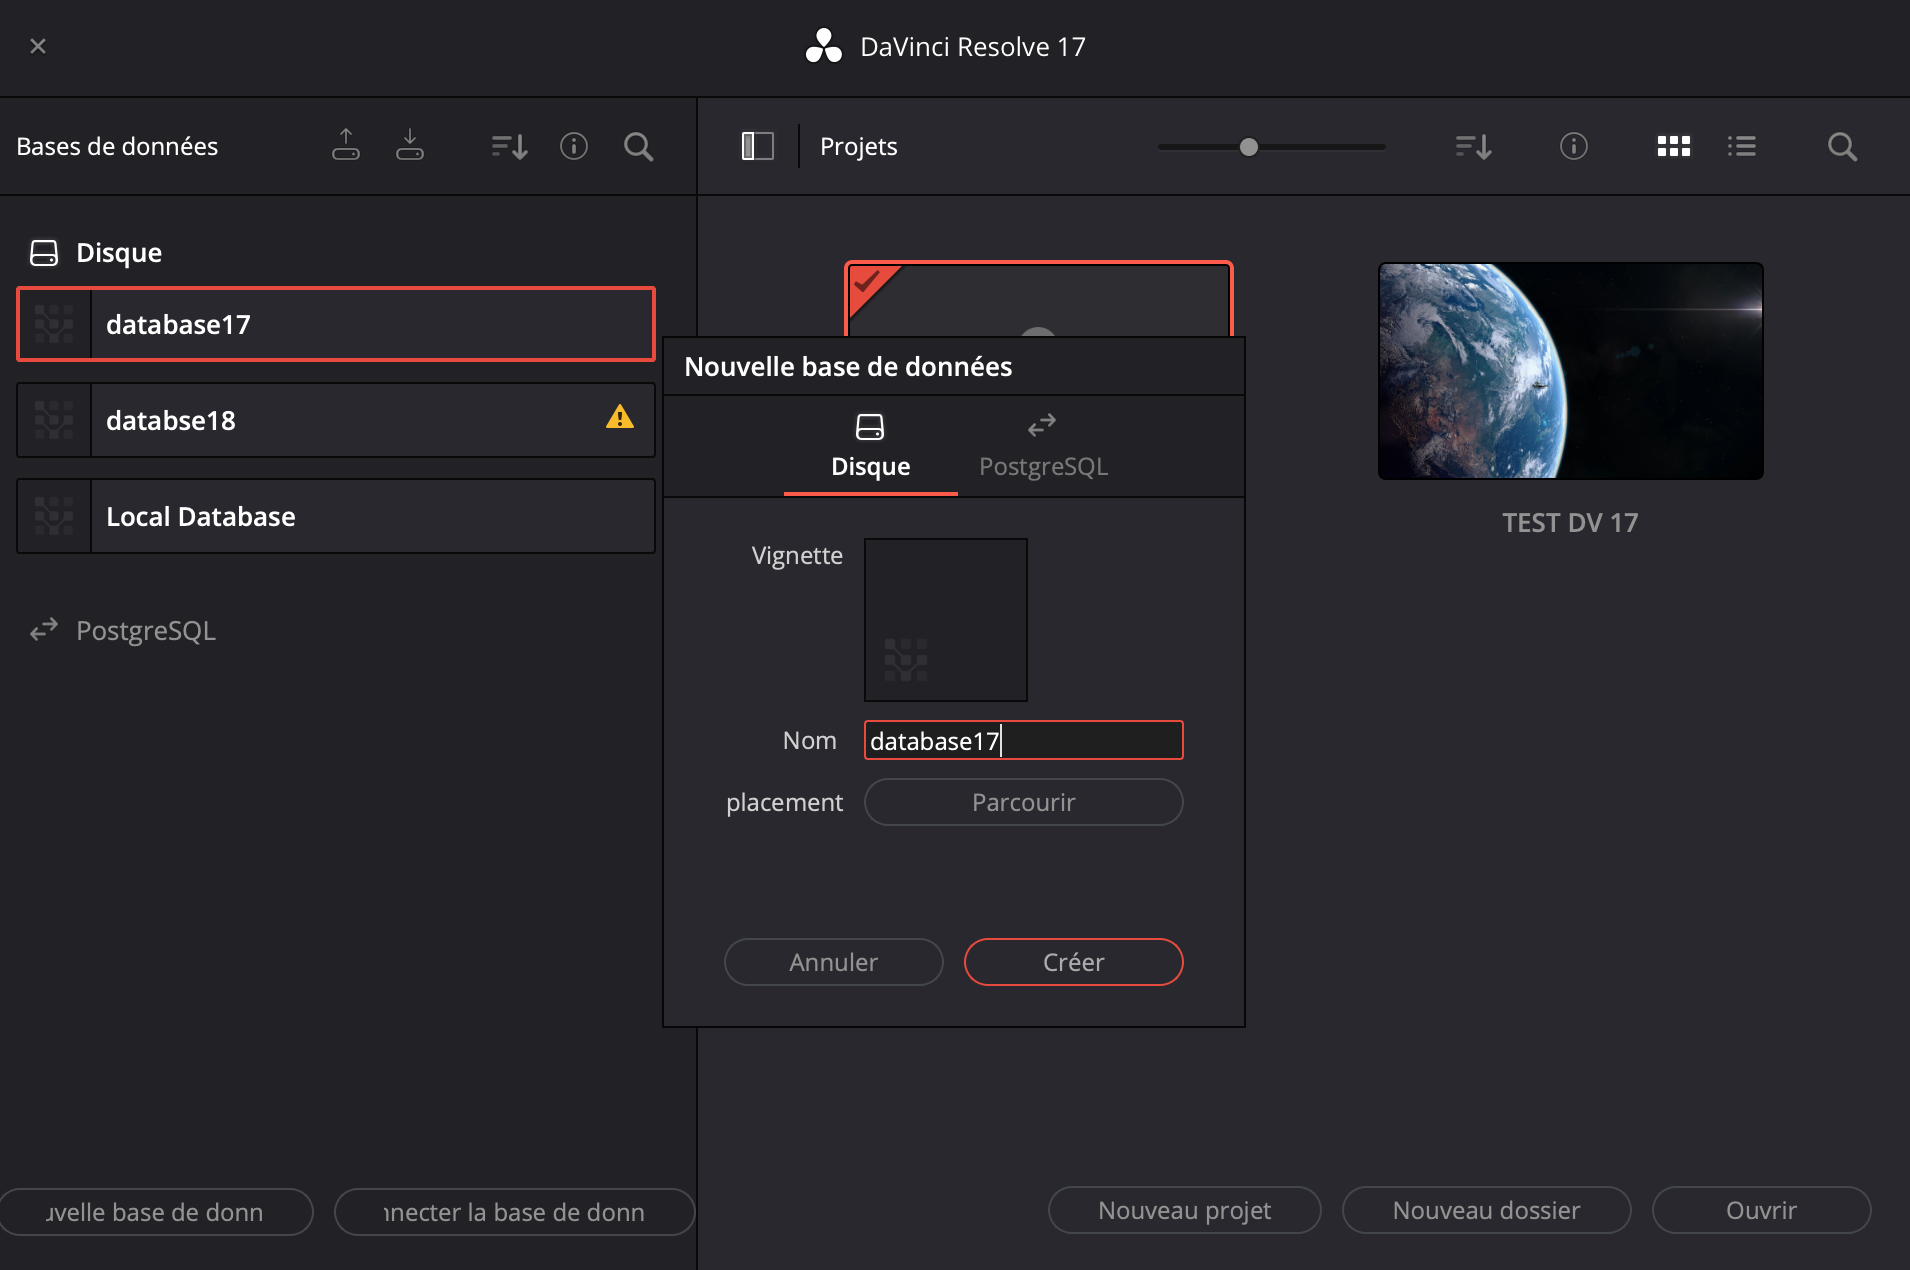Adjust the thumbnail size slider

1248,146
